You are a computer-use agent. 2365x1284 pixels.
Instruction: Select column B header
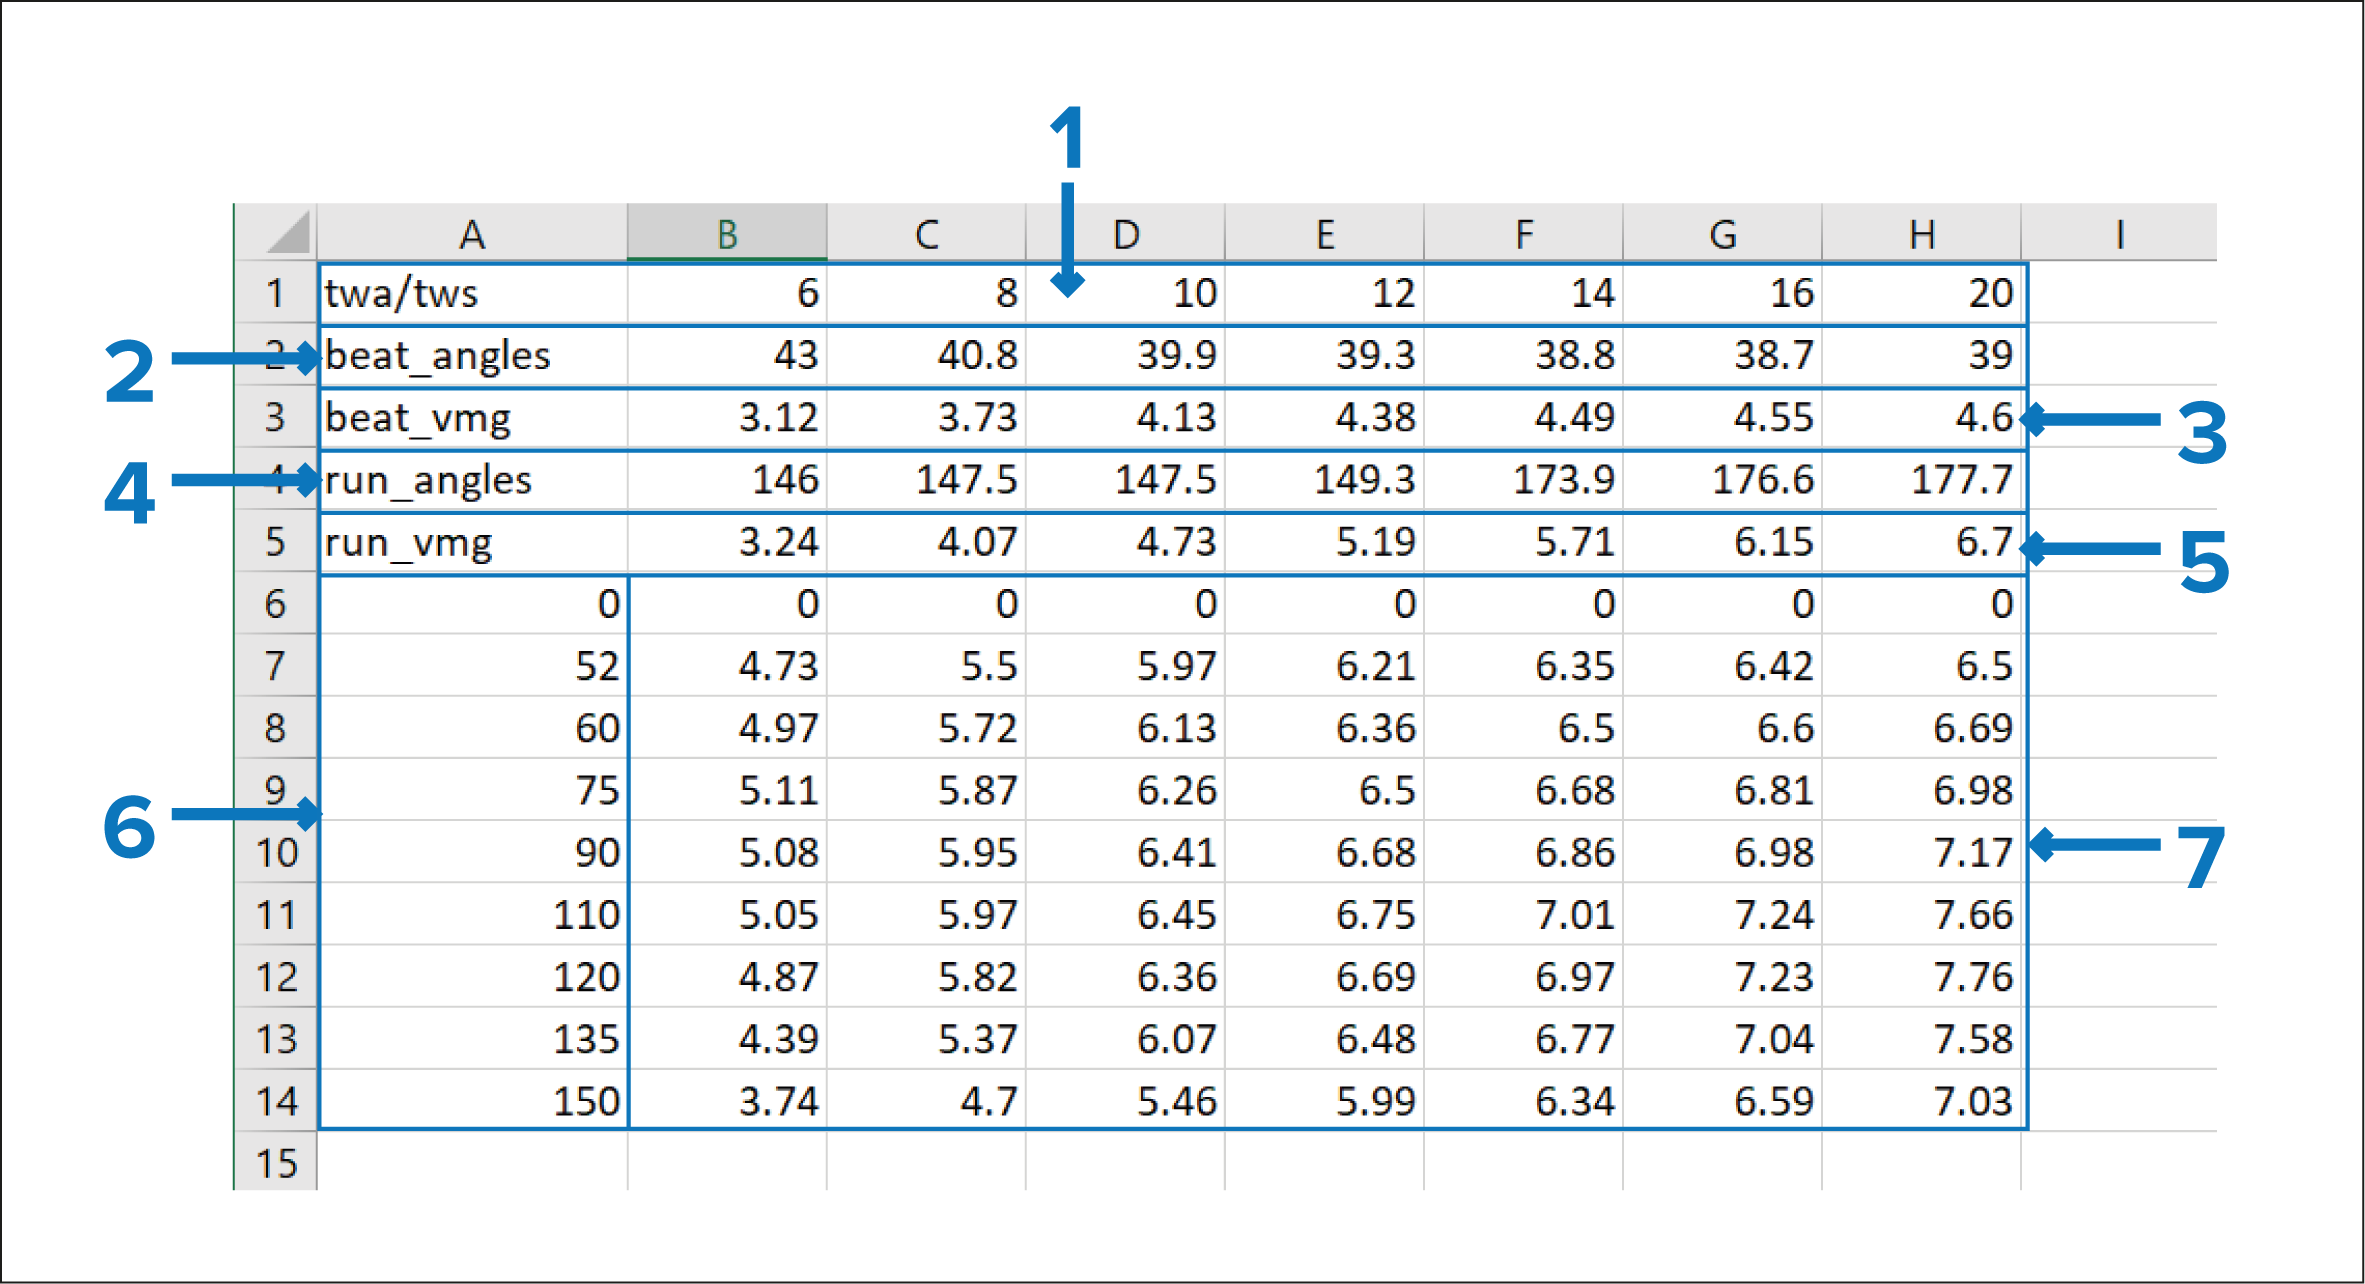727,234
